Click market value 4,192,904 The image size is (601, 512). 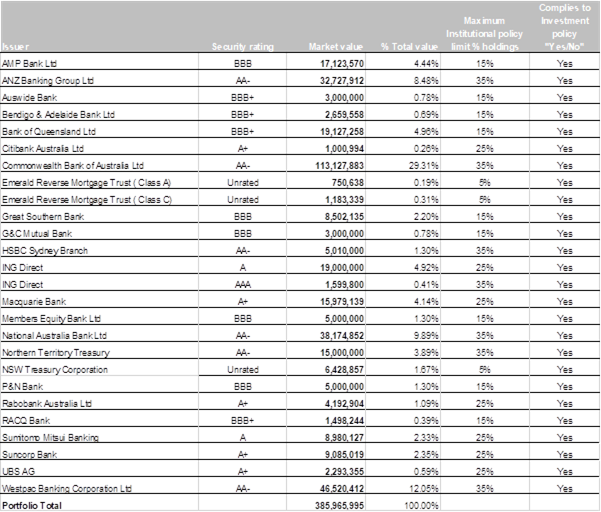click(344, 404)
